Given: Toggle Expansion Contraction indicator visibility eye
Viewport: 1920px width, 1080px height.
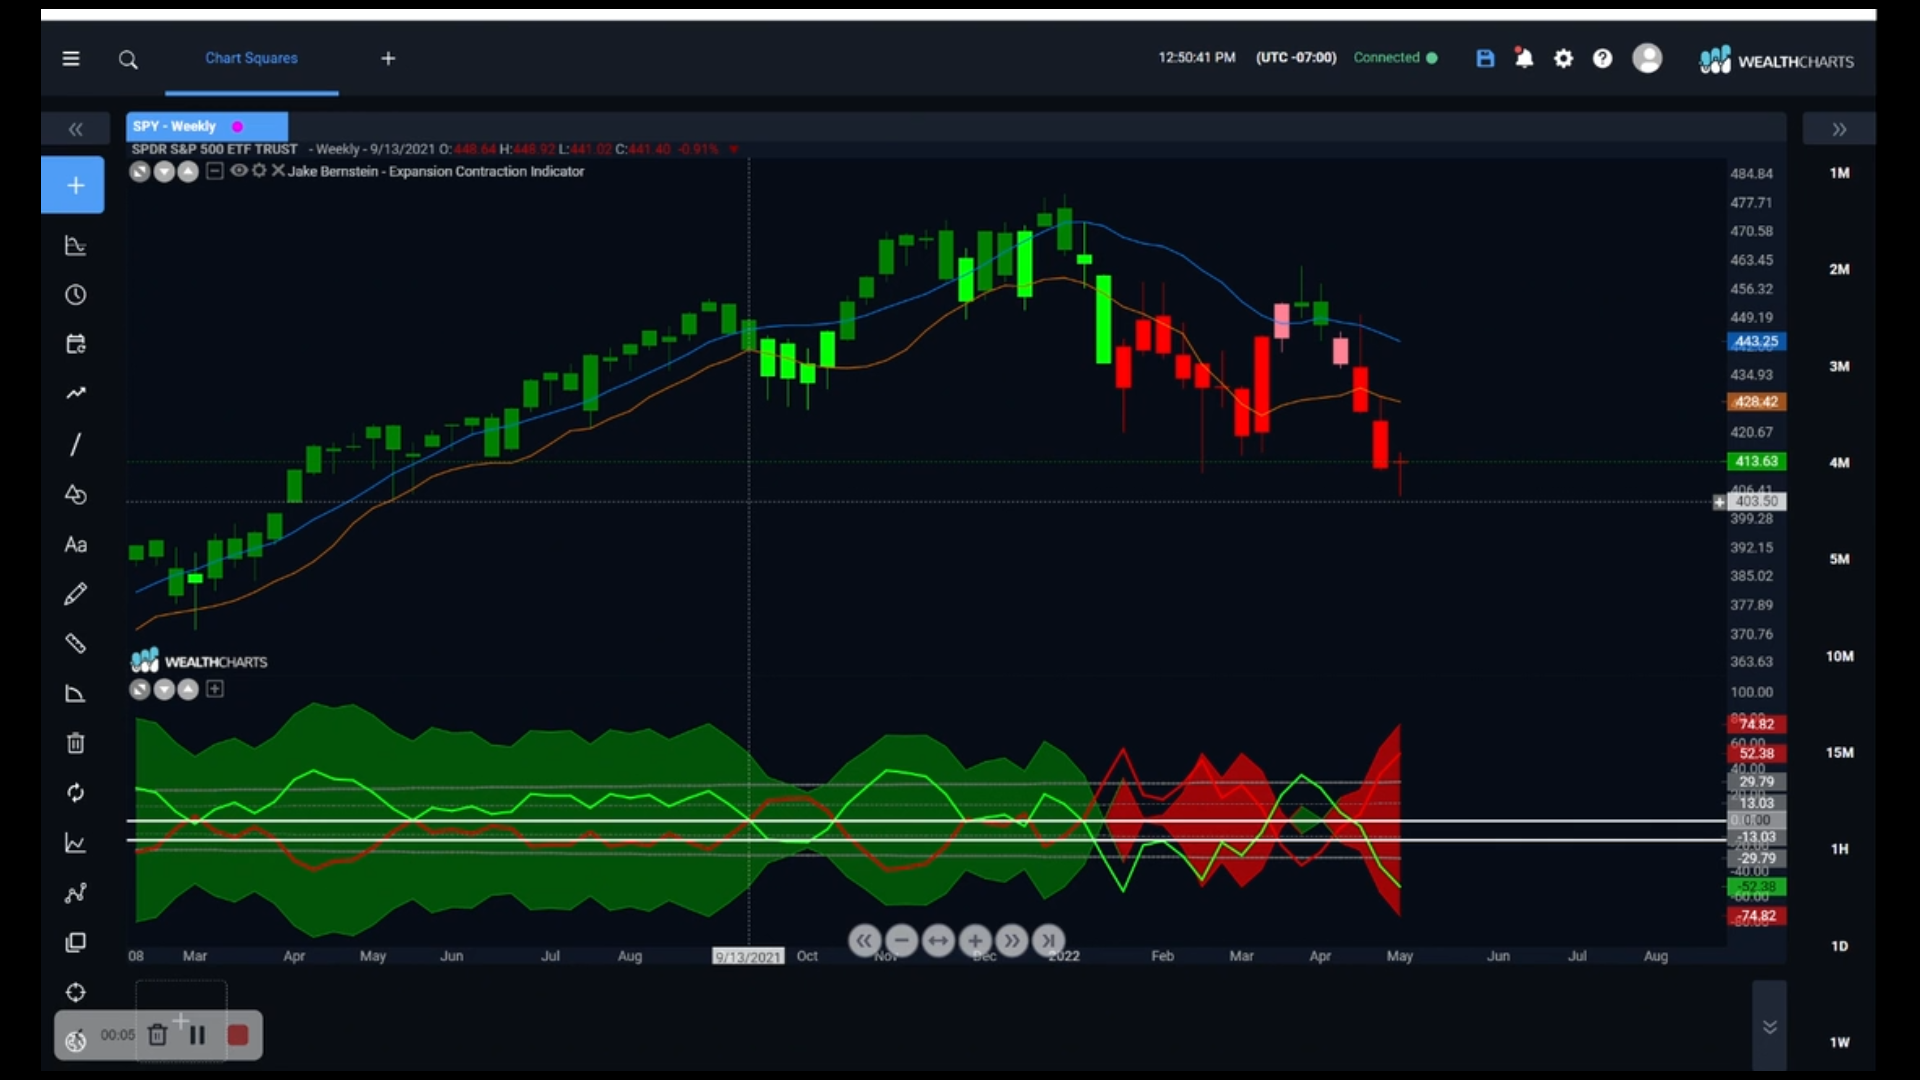Looking at the screenshot, I should 238,171.
